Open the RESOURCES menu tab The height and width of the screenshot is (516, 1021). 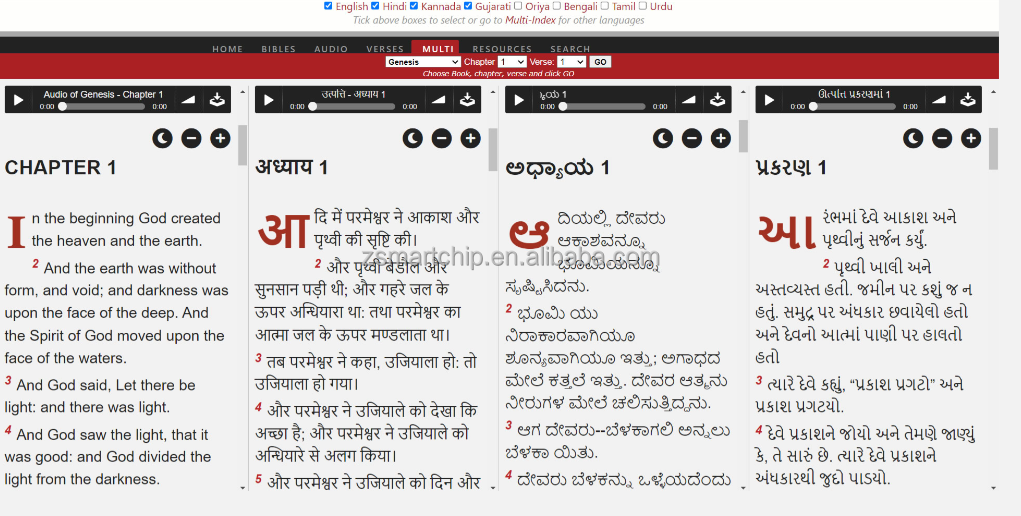pyautogui.click(x=502, y=49)
